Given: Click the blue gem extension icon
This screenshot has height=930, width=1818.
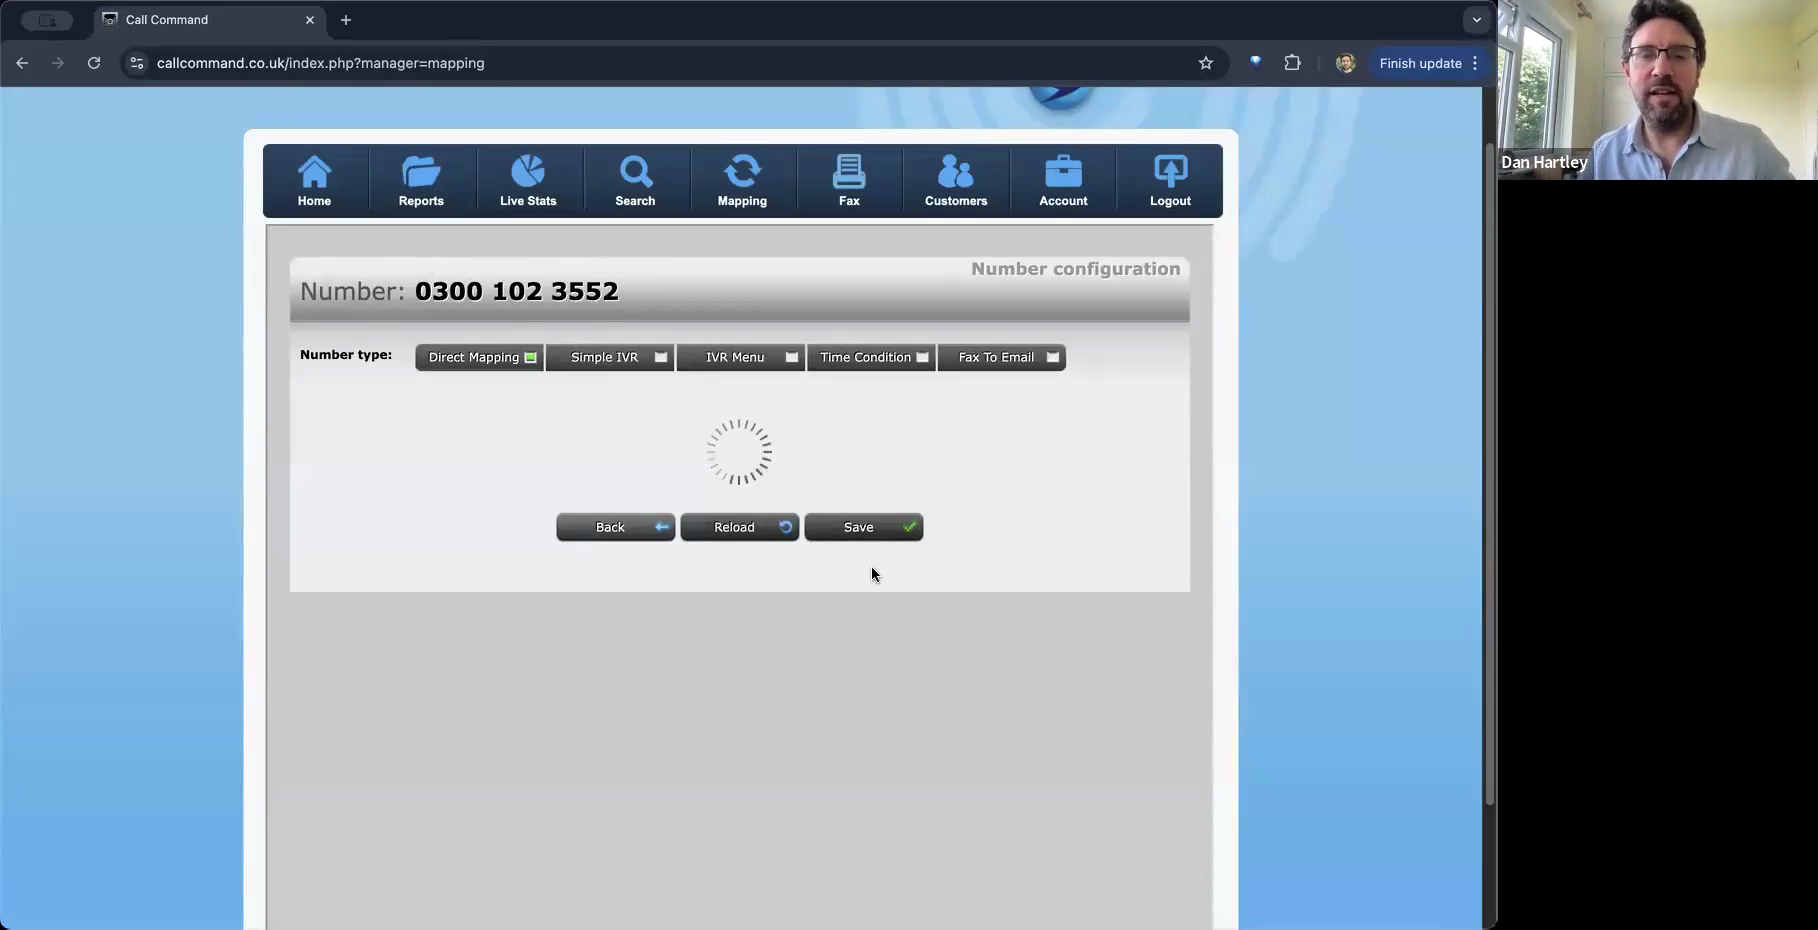Looking at the screenshot, I should tap(1256, 62).
